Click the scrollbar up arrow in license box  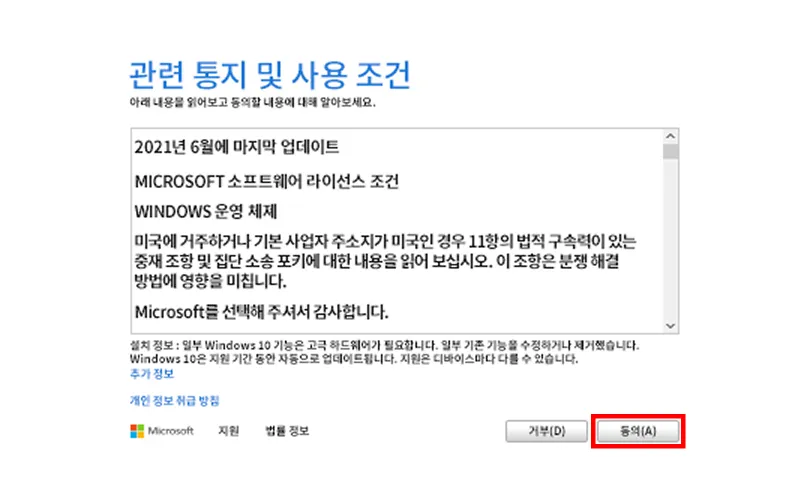[x=669, y=135]
